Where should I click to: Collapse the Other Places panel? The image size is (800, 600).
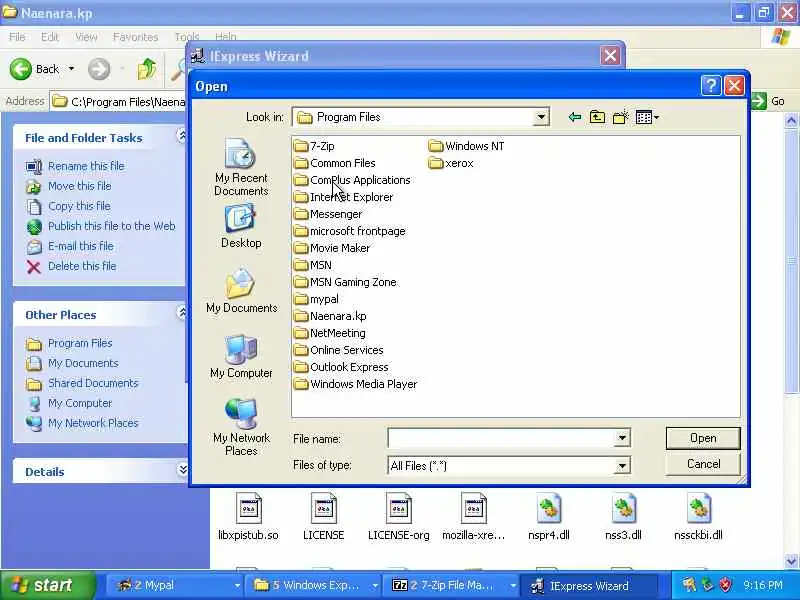tap(182, 313)
